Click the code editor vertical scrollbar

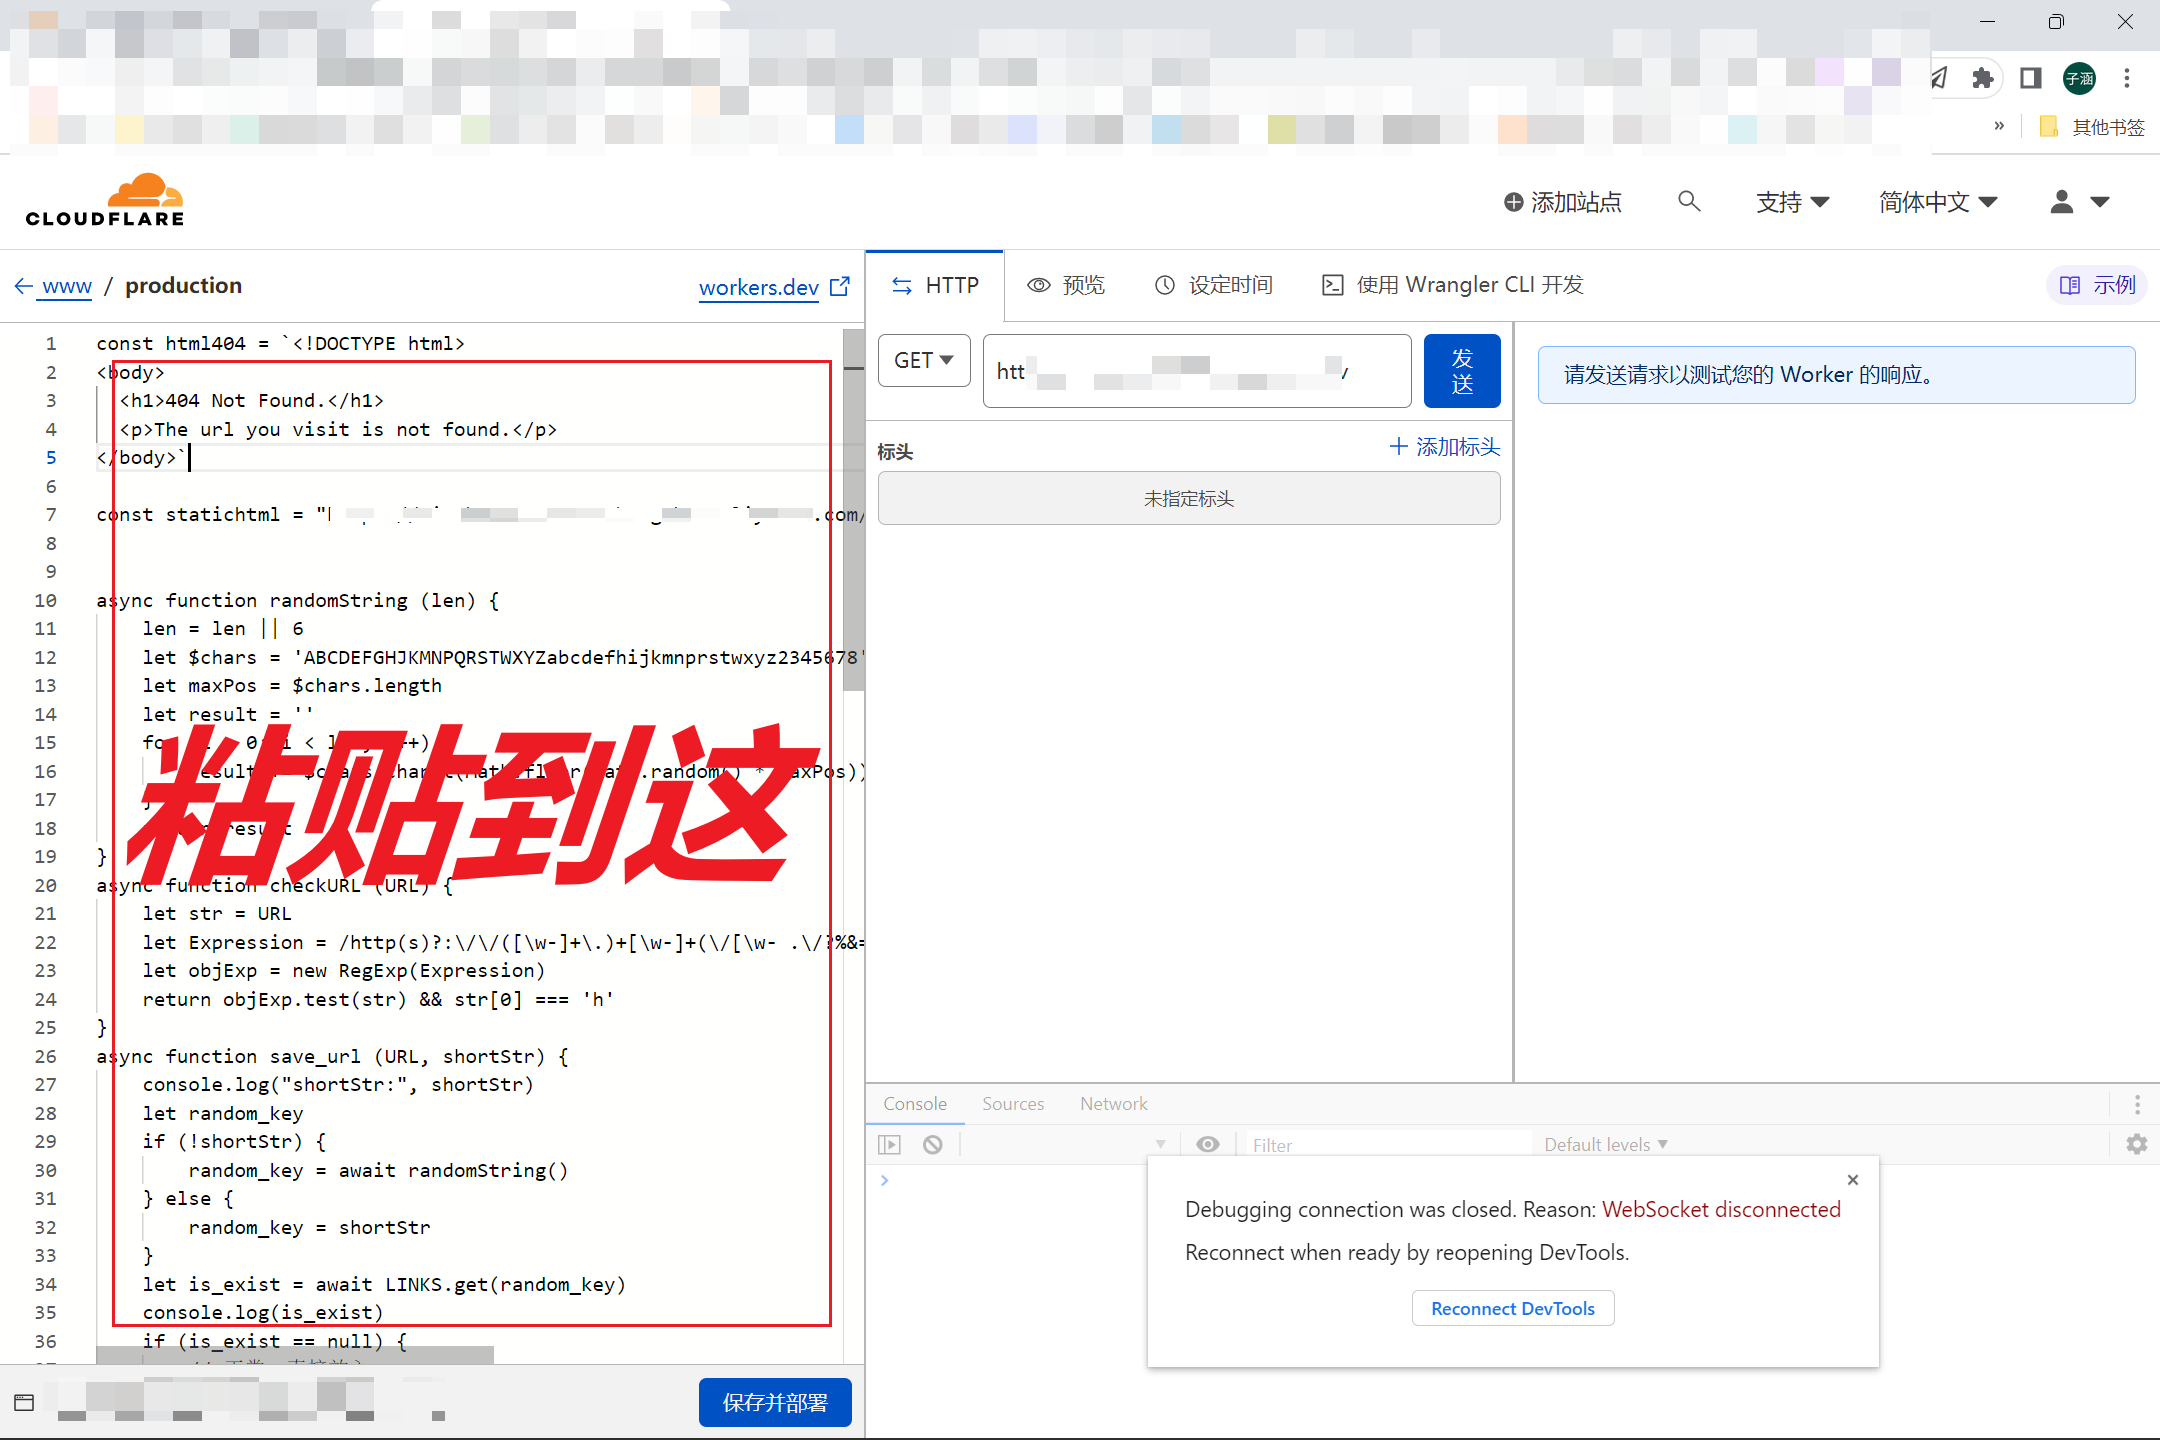pyautogui.click(x=853, y=510)
